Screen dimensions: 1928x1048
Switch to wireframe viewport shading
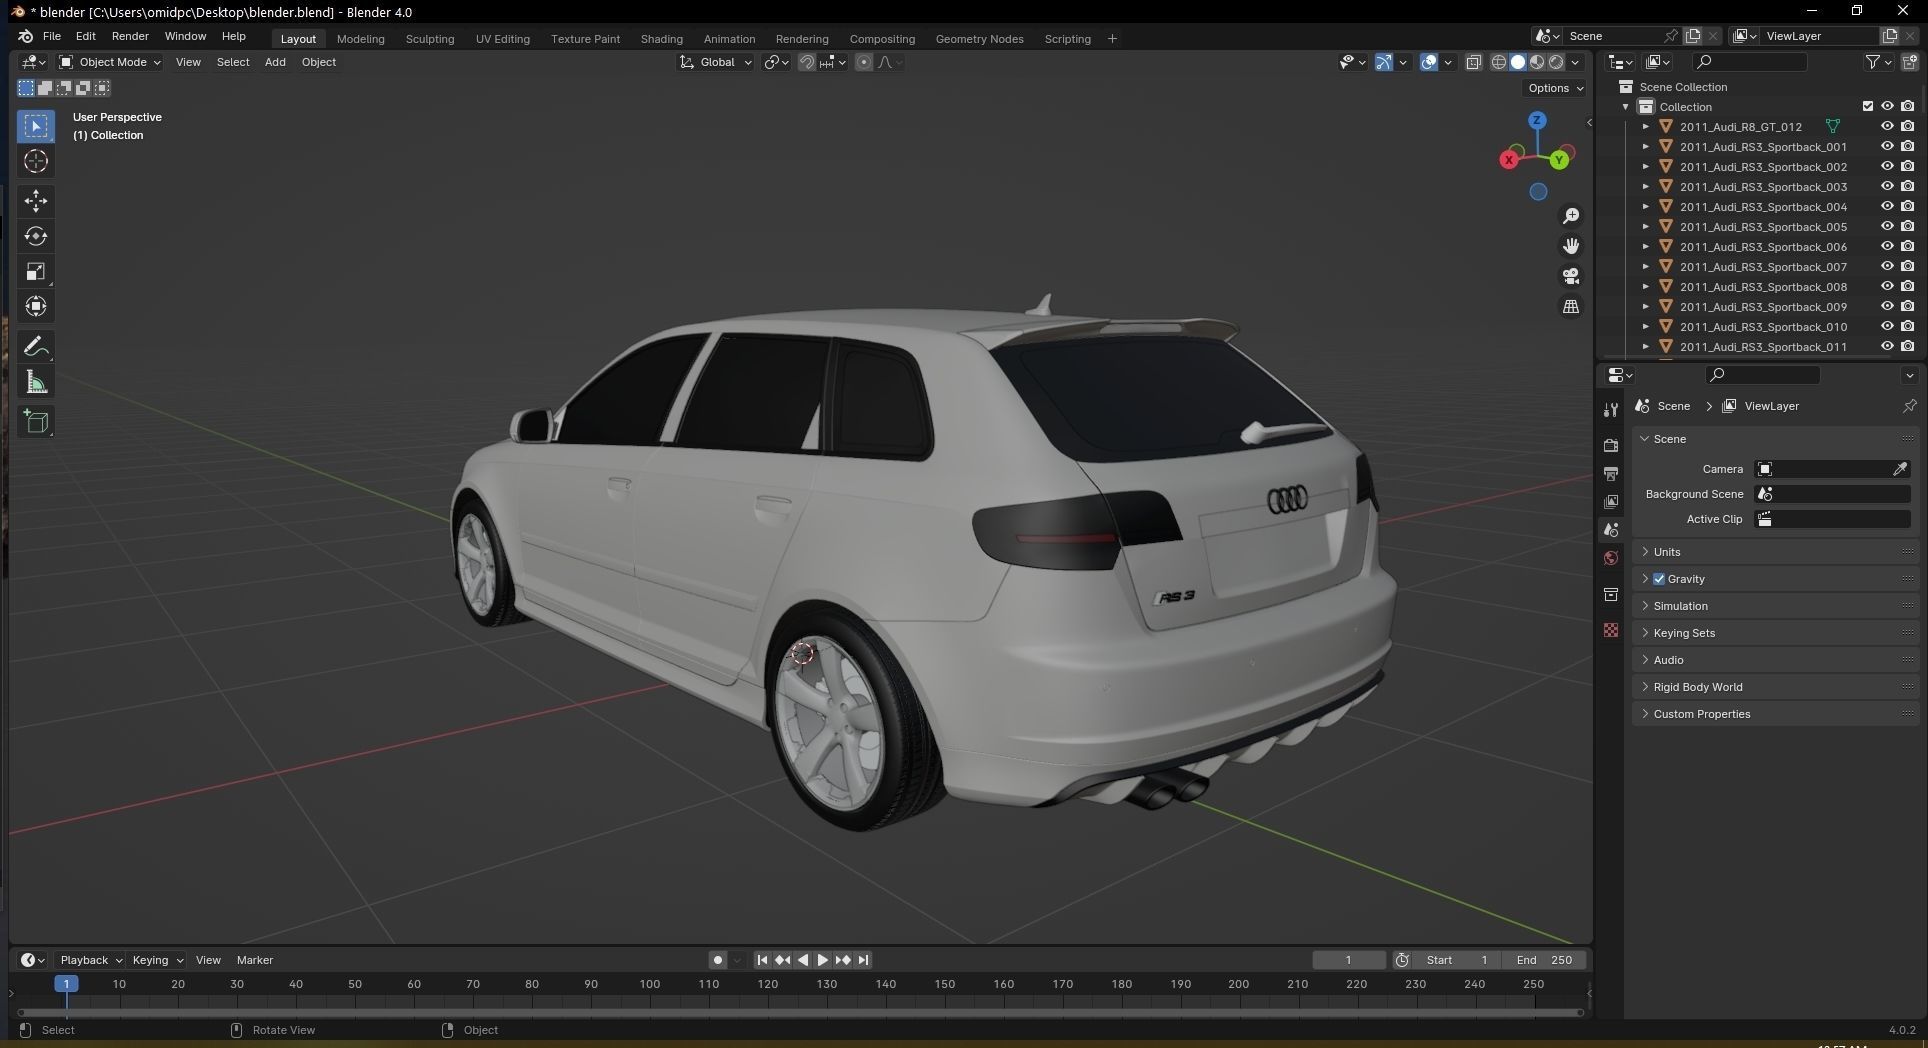coord(1498,62)
